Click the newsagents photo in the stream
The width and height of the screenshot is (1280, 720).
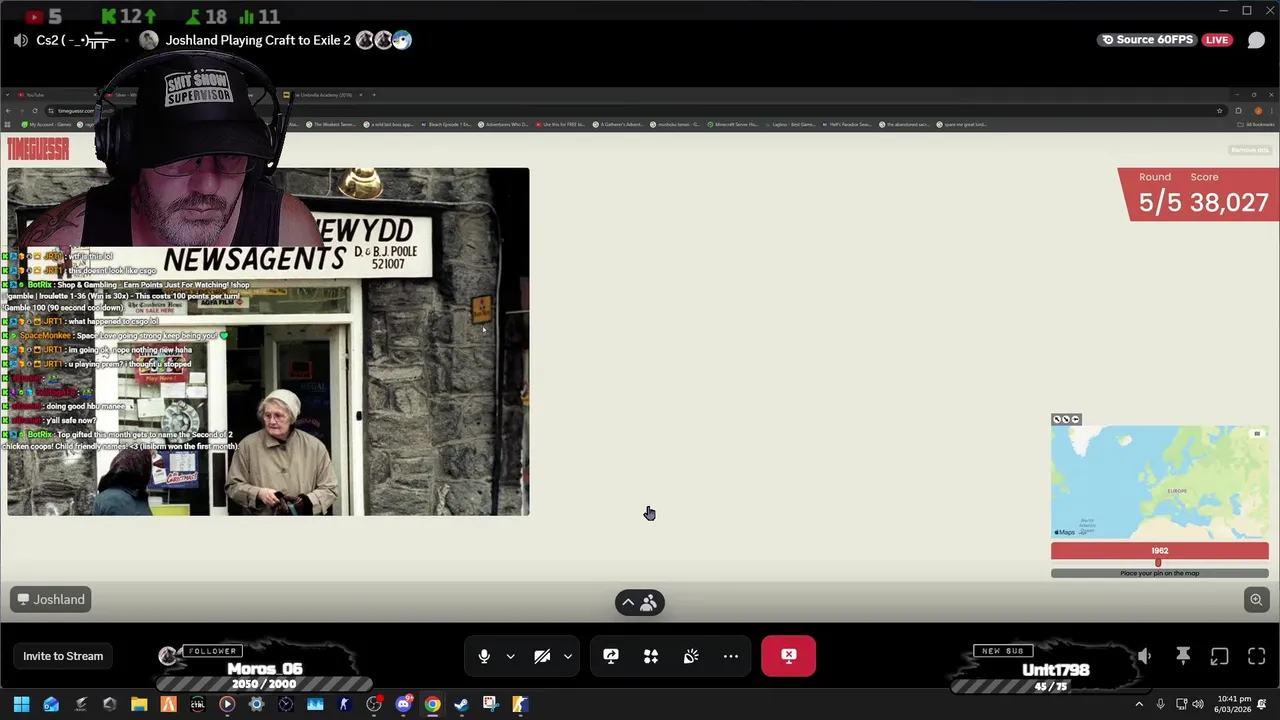268,342
